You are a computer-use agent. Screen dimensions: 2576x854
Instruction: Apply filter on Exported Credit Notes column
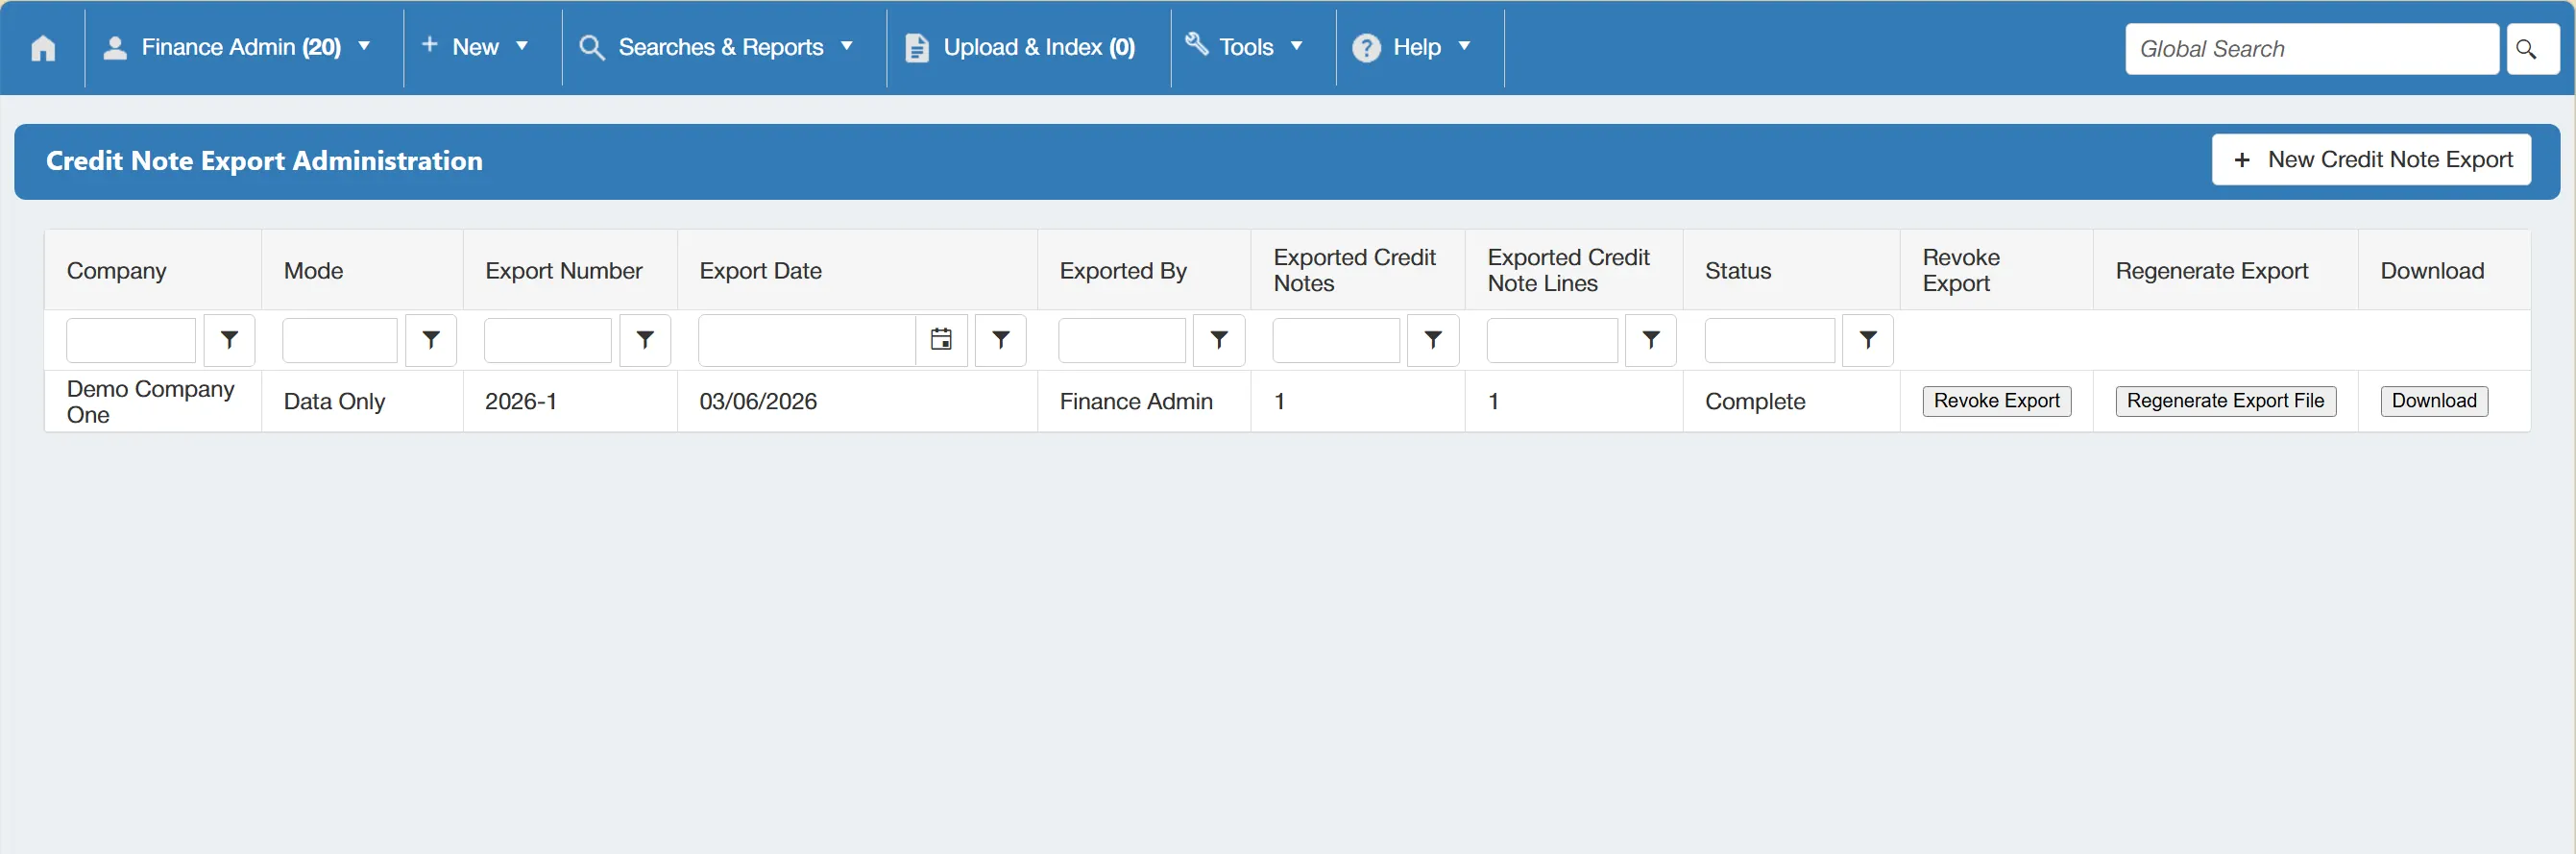click(x=1433, y=340)
